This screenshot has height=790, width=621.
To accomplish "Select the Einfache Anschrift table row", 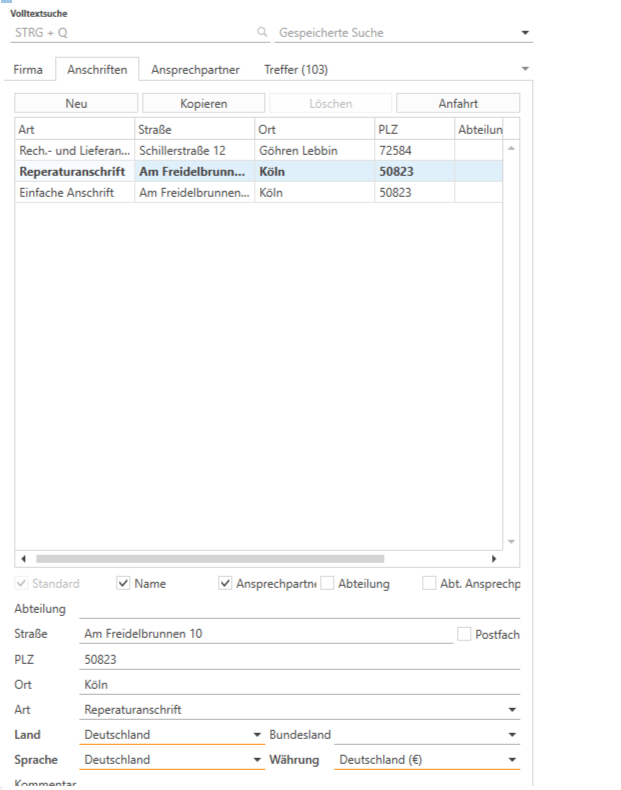I will point(75,192).
